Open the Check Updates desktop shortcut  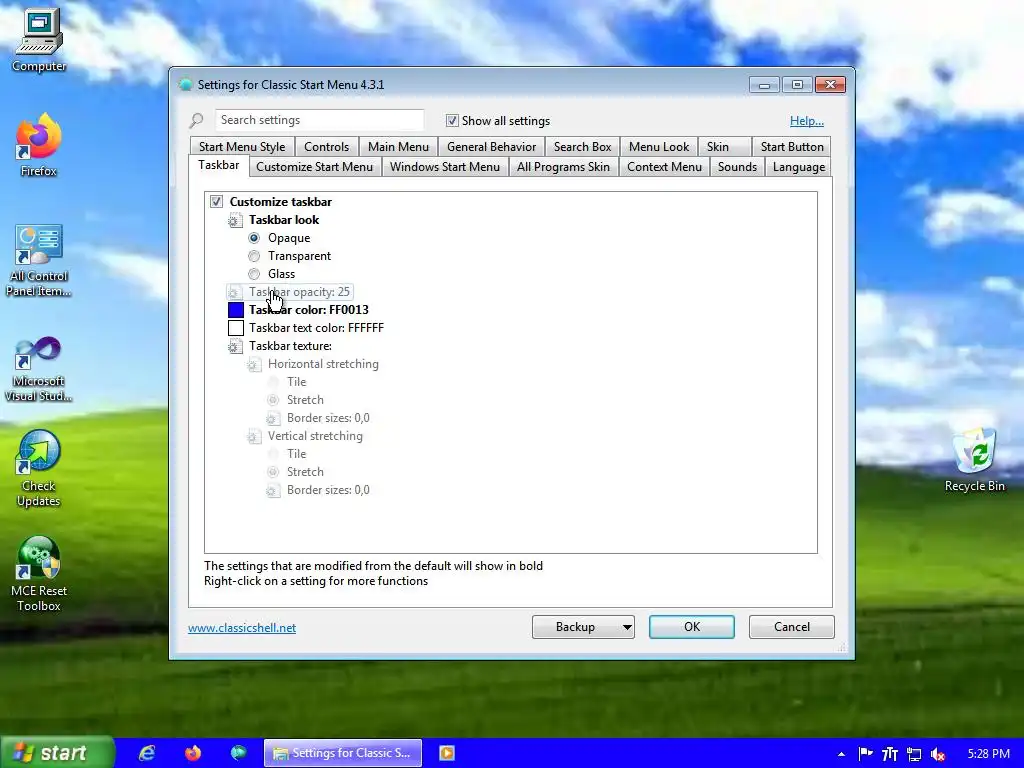coord(39,468)
